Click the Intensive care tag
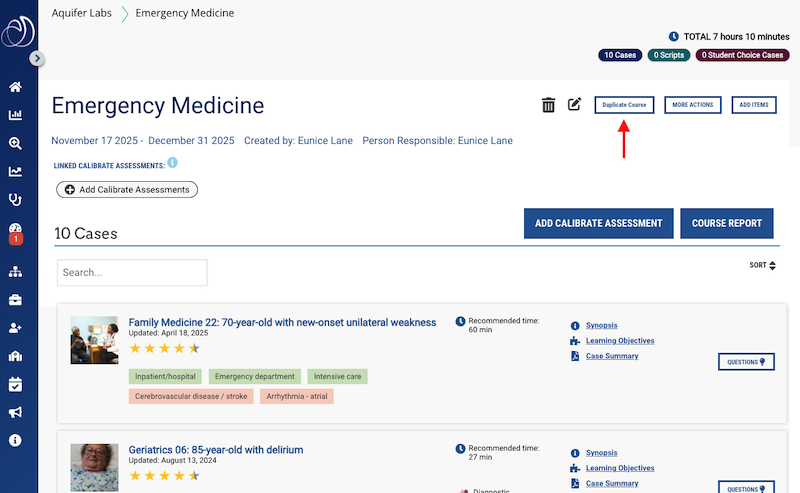The width and height of the screenshot is (800, 493). tap(337, 377)
